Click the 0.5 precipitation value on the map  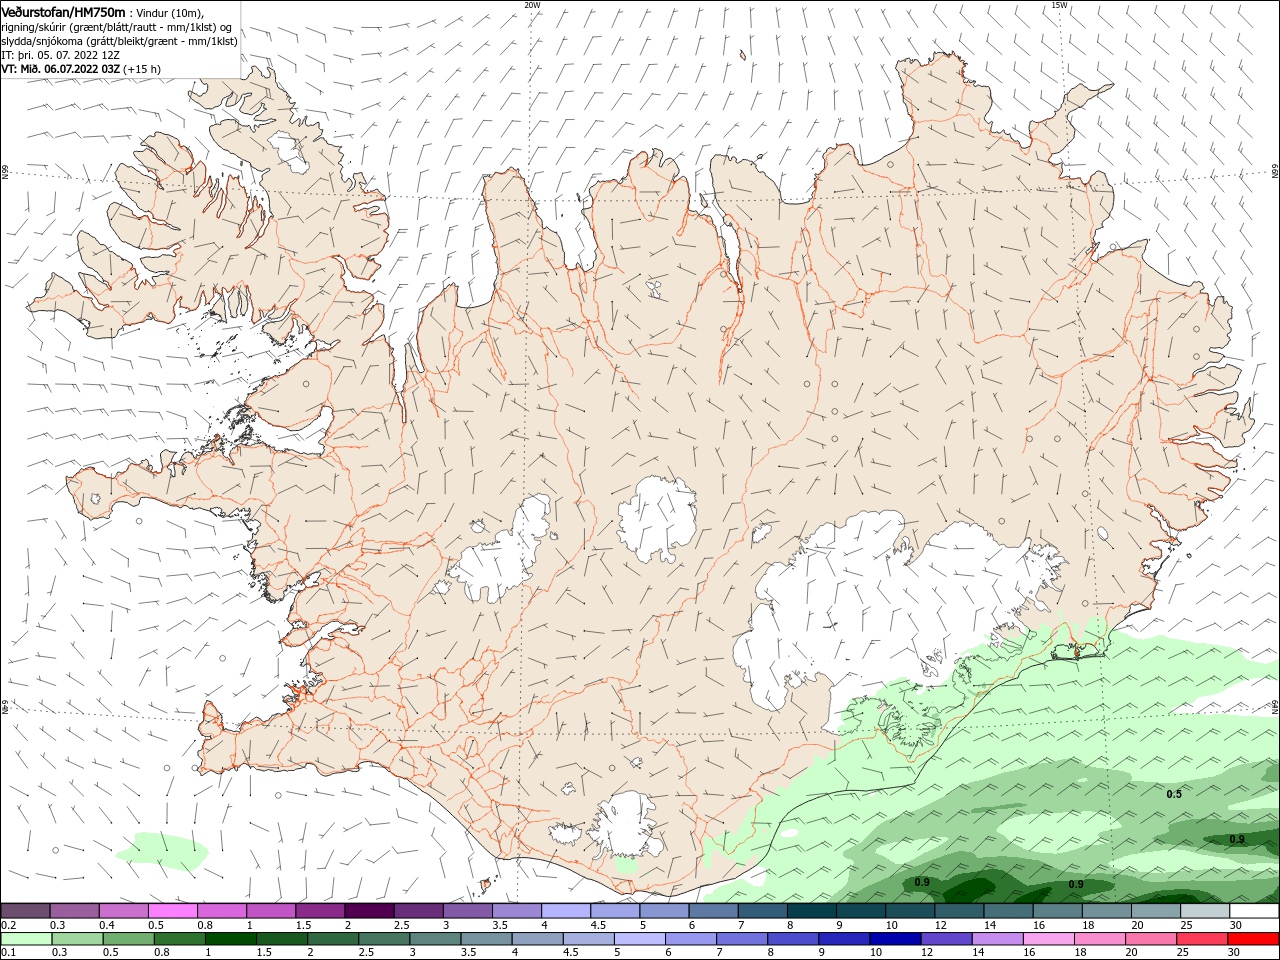pyautogui.click(x=1174, y=794)
